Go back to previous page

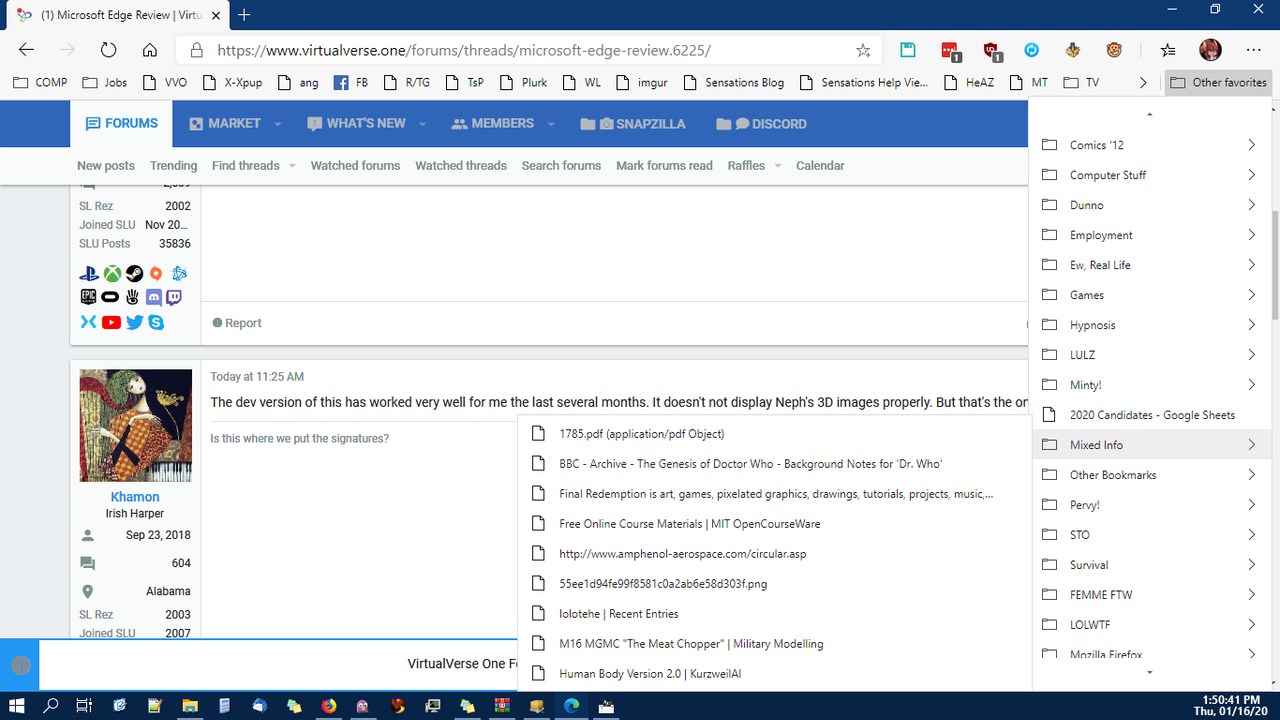tap(27, 50)
